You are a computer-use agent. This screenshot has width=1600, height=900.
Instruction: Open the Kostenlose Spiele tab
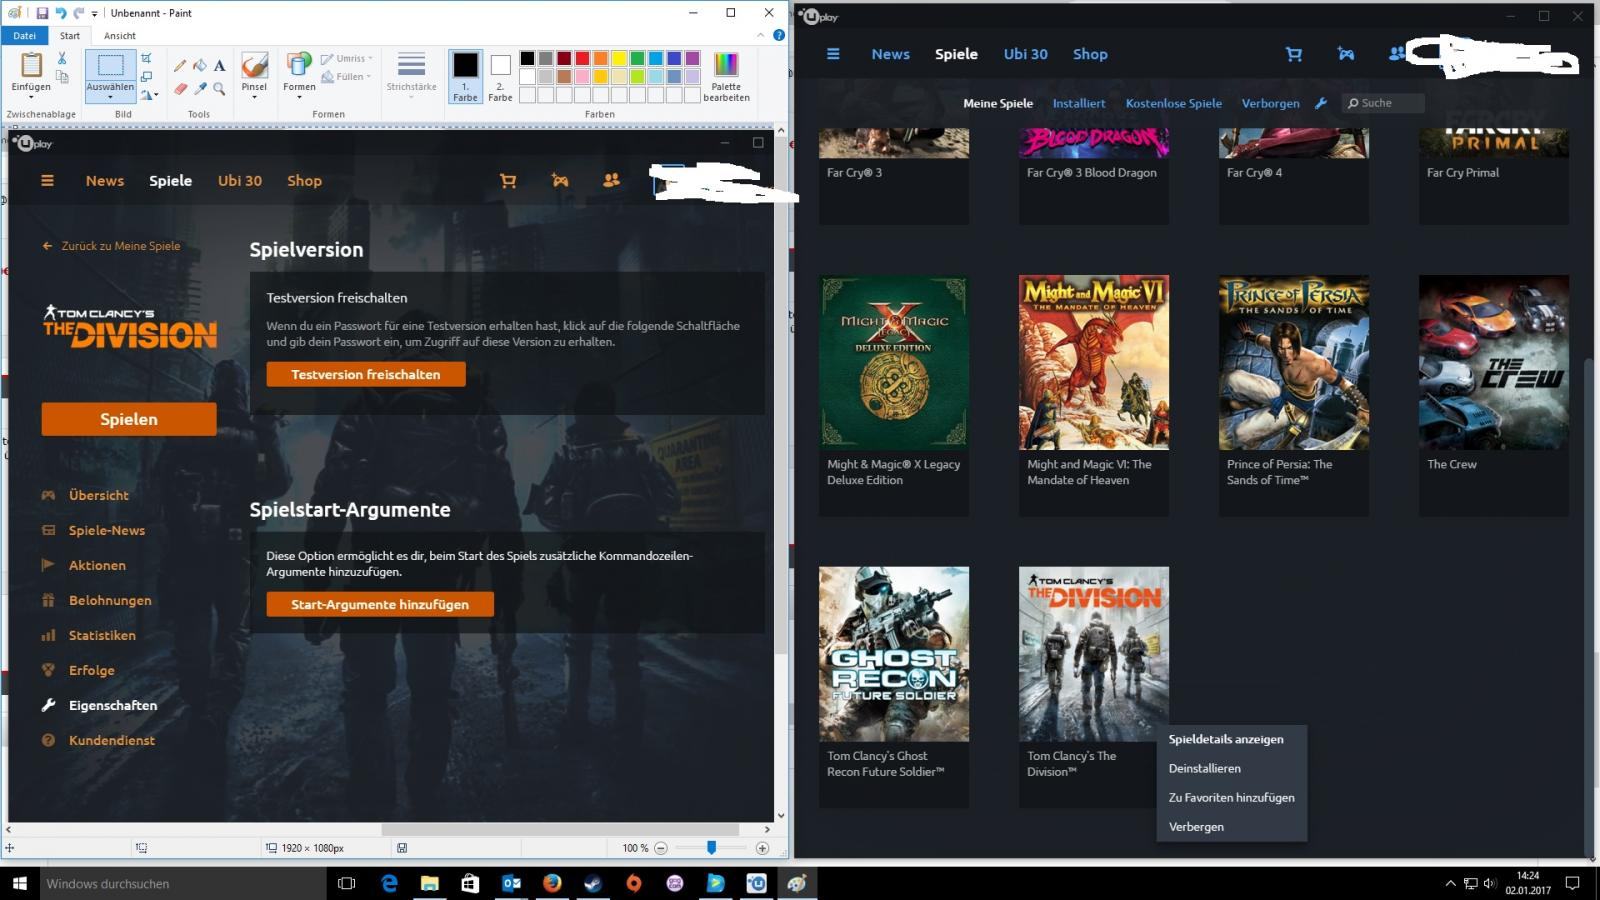point(1174,103)
